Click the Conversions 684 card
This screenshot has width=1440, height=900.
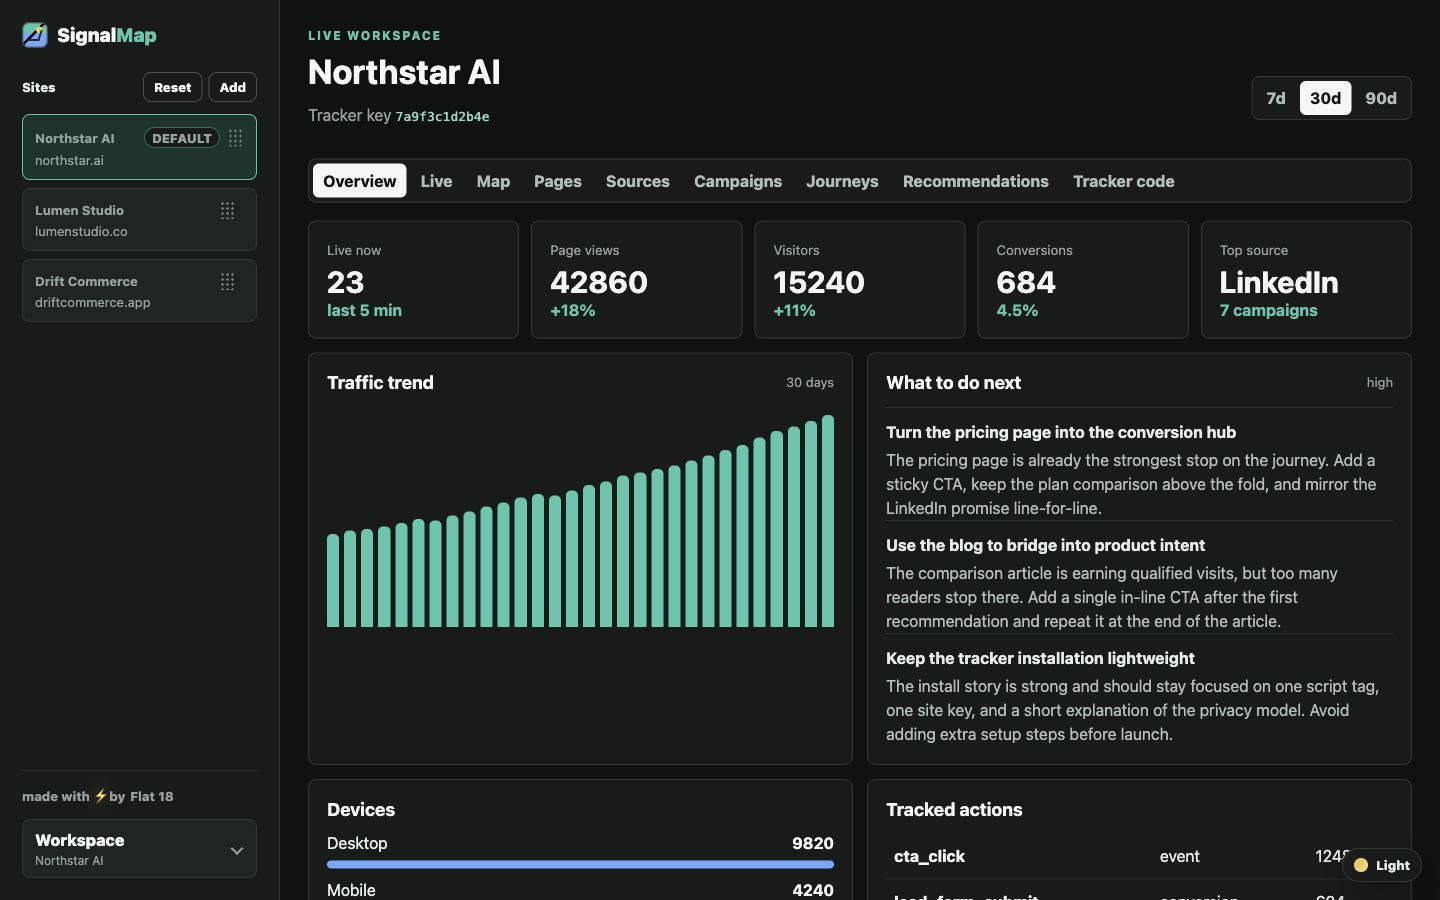1083,279
